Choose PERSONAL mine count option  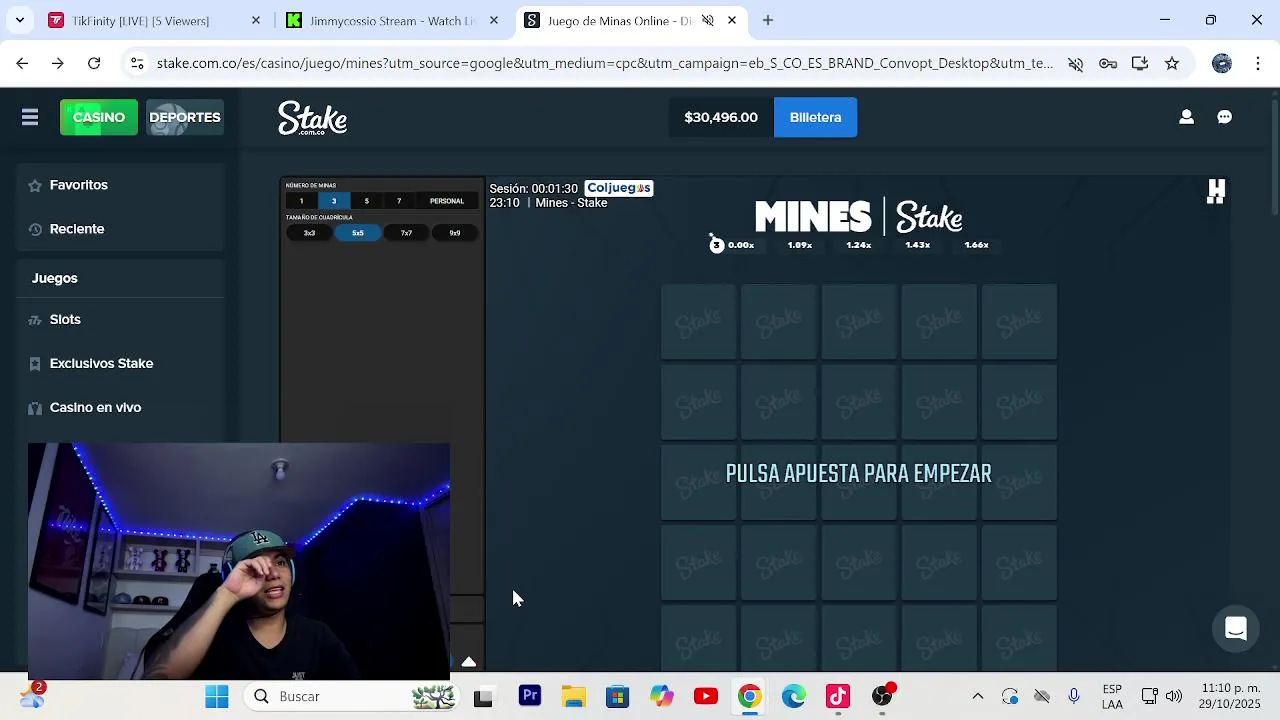click(447, 201)
